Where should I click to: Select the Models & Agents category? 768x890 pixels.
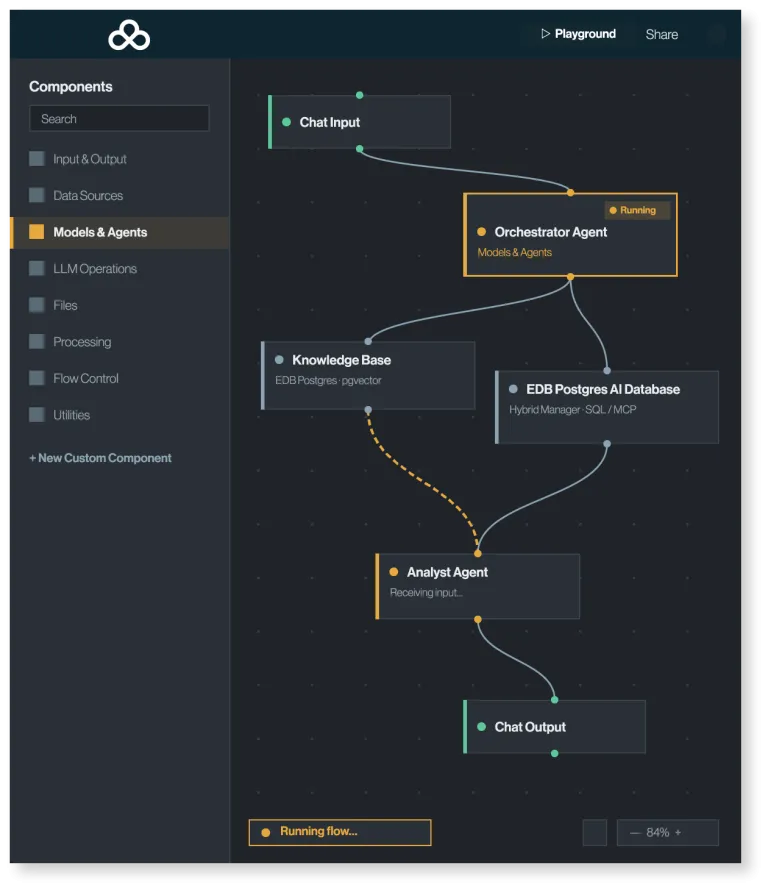point(120,232)
